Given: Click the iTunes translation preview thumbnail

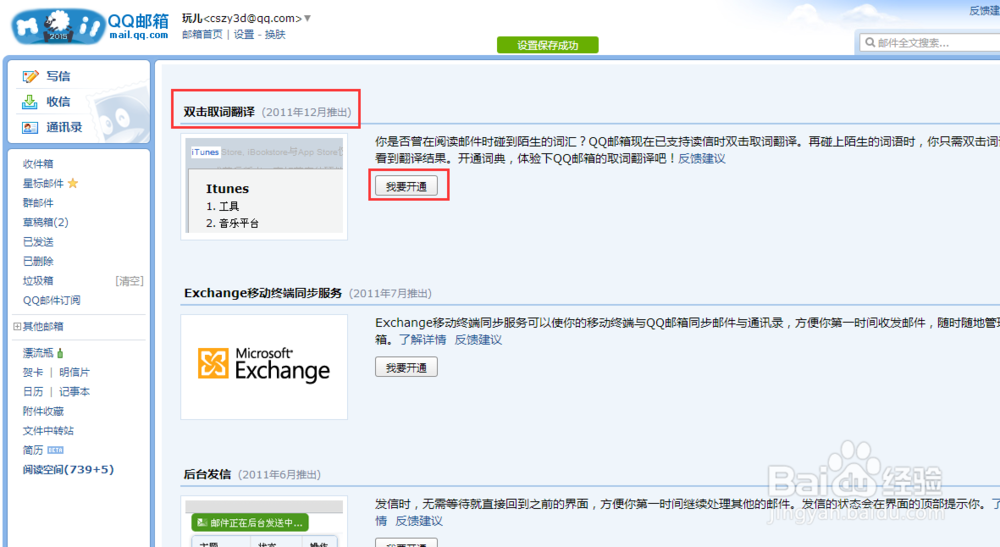Looking at the screenshot, I should pos(264,187).
